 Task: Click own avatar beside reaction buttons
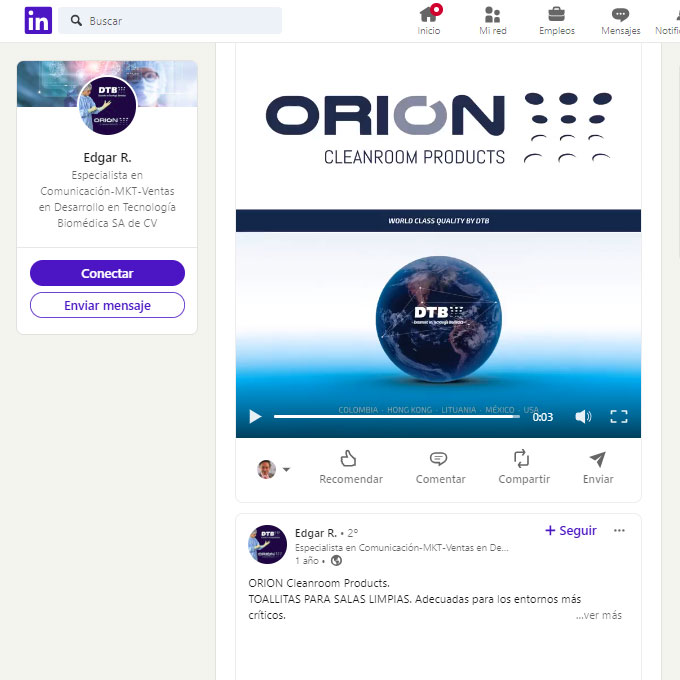266,469
